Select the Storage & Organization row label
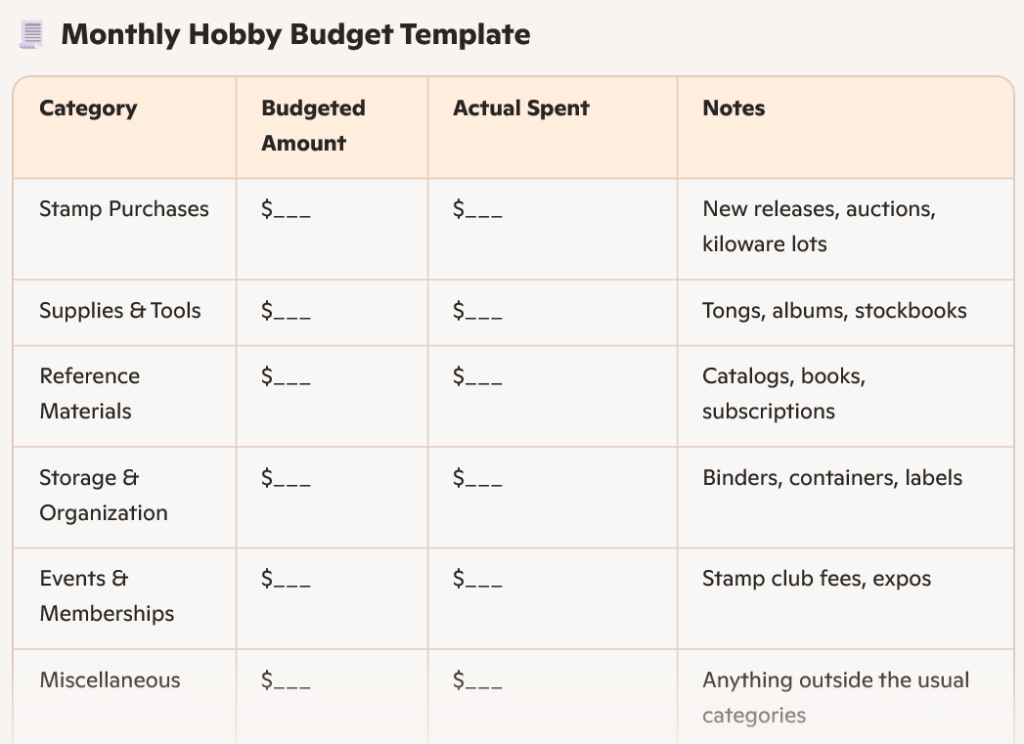1024x744 pixels. pyautogui.click(x=103, y=495)
